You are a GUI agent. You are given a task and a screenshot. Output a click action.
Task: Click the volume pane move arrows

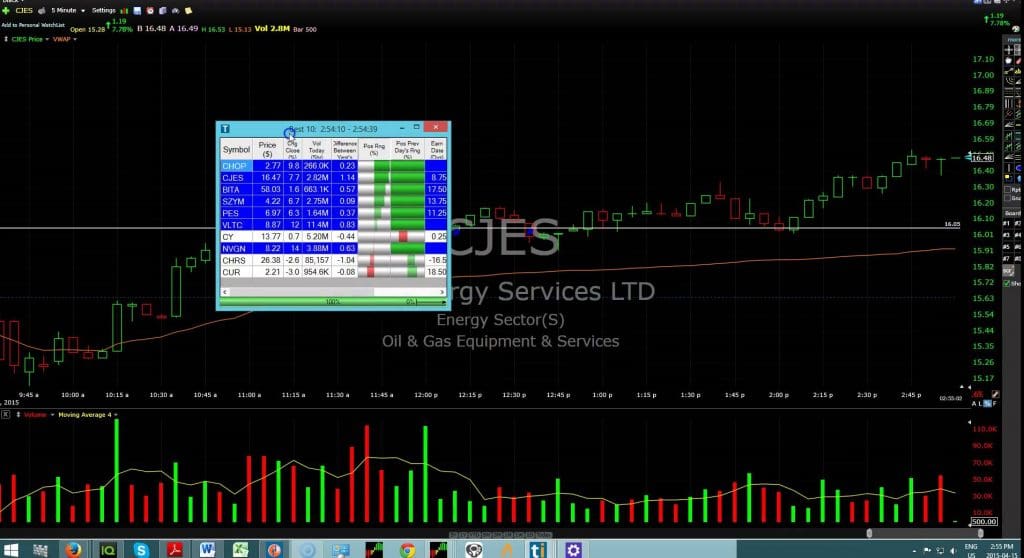point(18,415)
